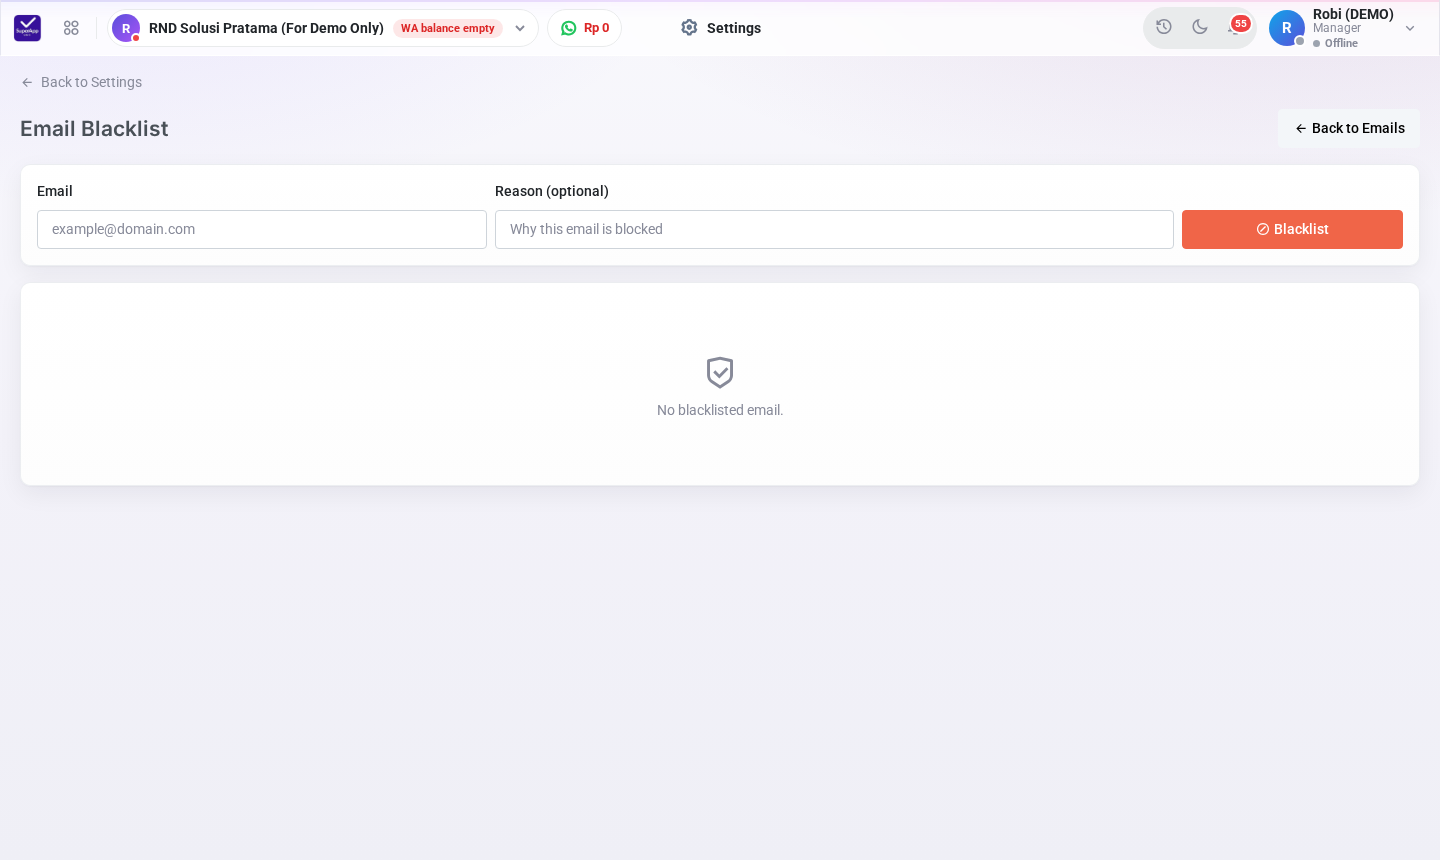
Task: Expand the Robi (DEMO) user menu chevron
Action: (x=1410, y=28)
